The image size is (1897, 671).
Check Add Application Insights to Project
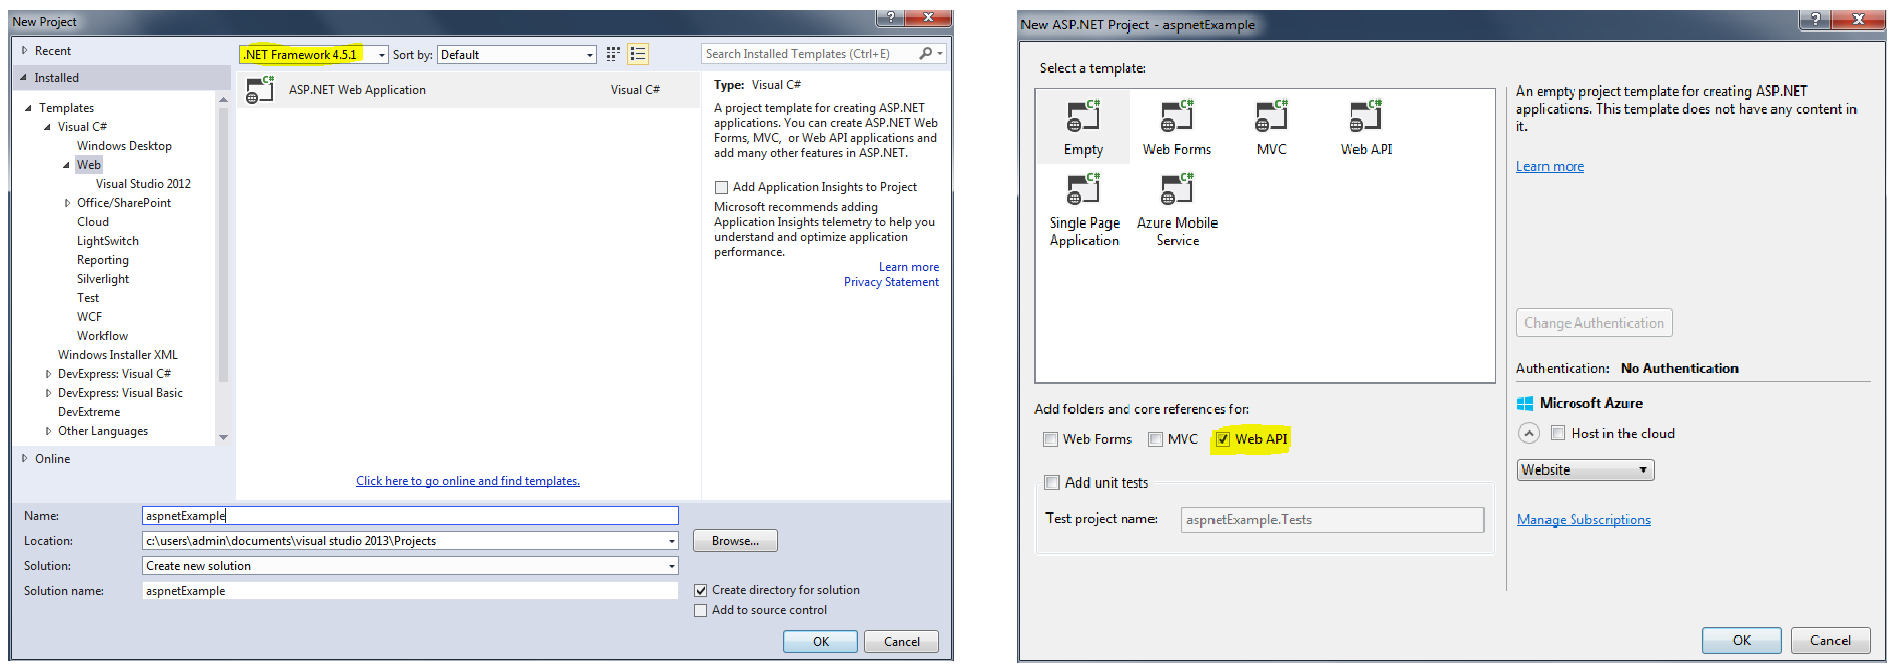click(x=721, y=187)
